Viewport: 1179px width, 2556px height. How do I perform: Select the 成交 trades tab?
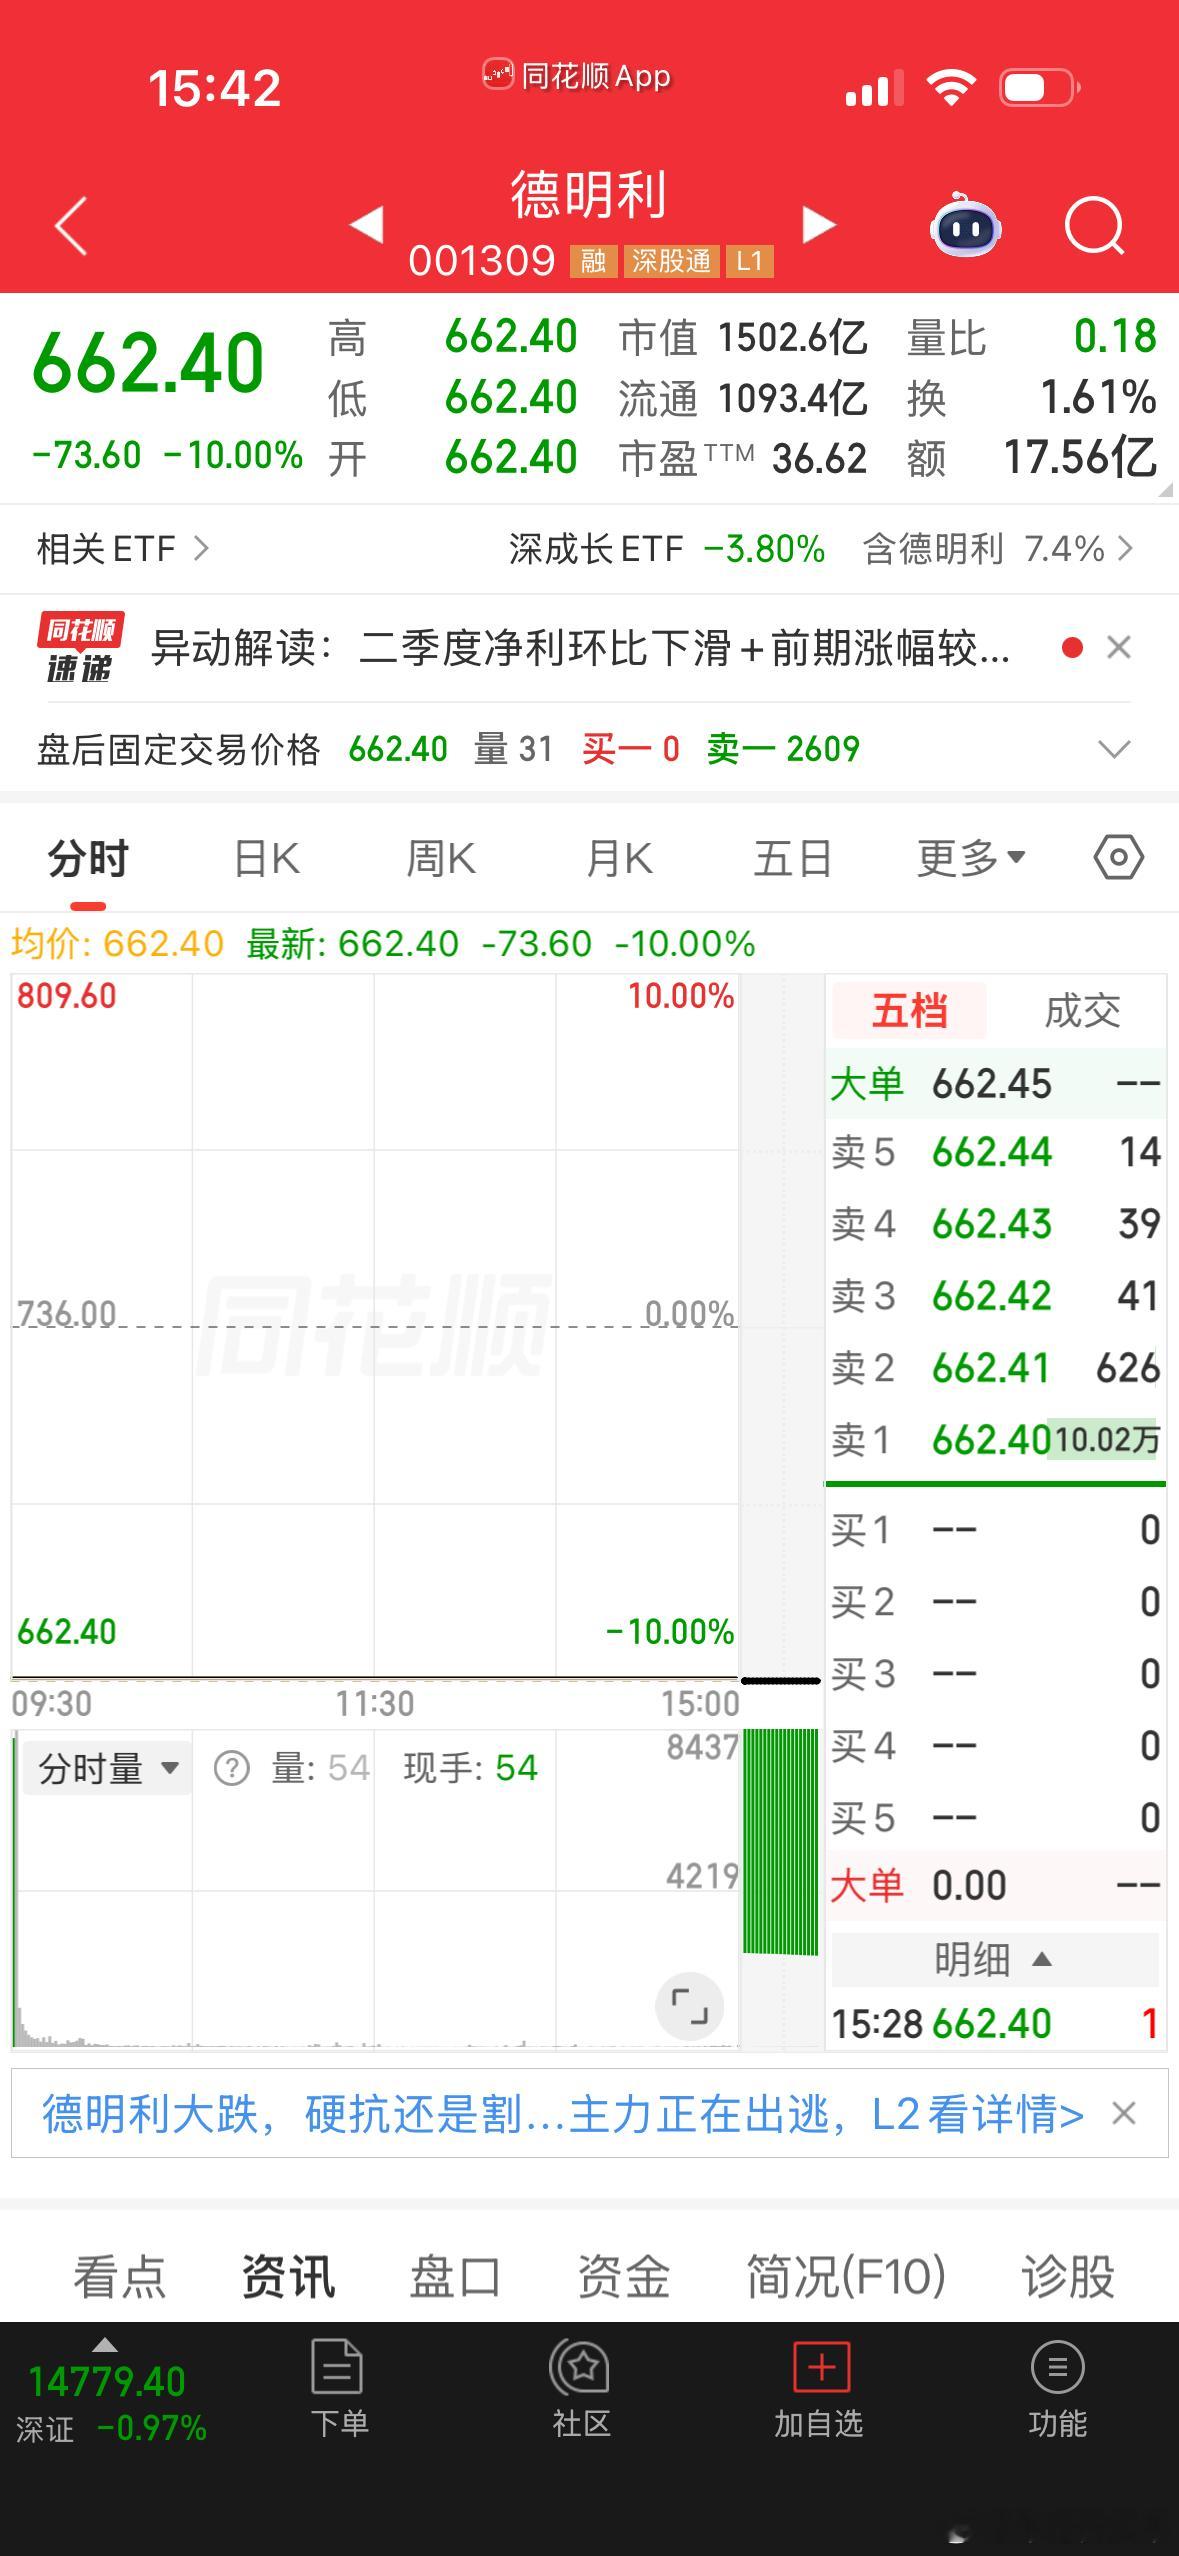click(x=1082, y=1011)
